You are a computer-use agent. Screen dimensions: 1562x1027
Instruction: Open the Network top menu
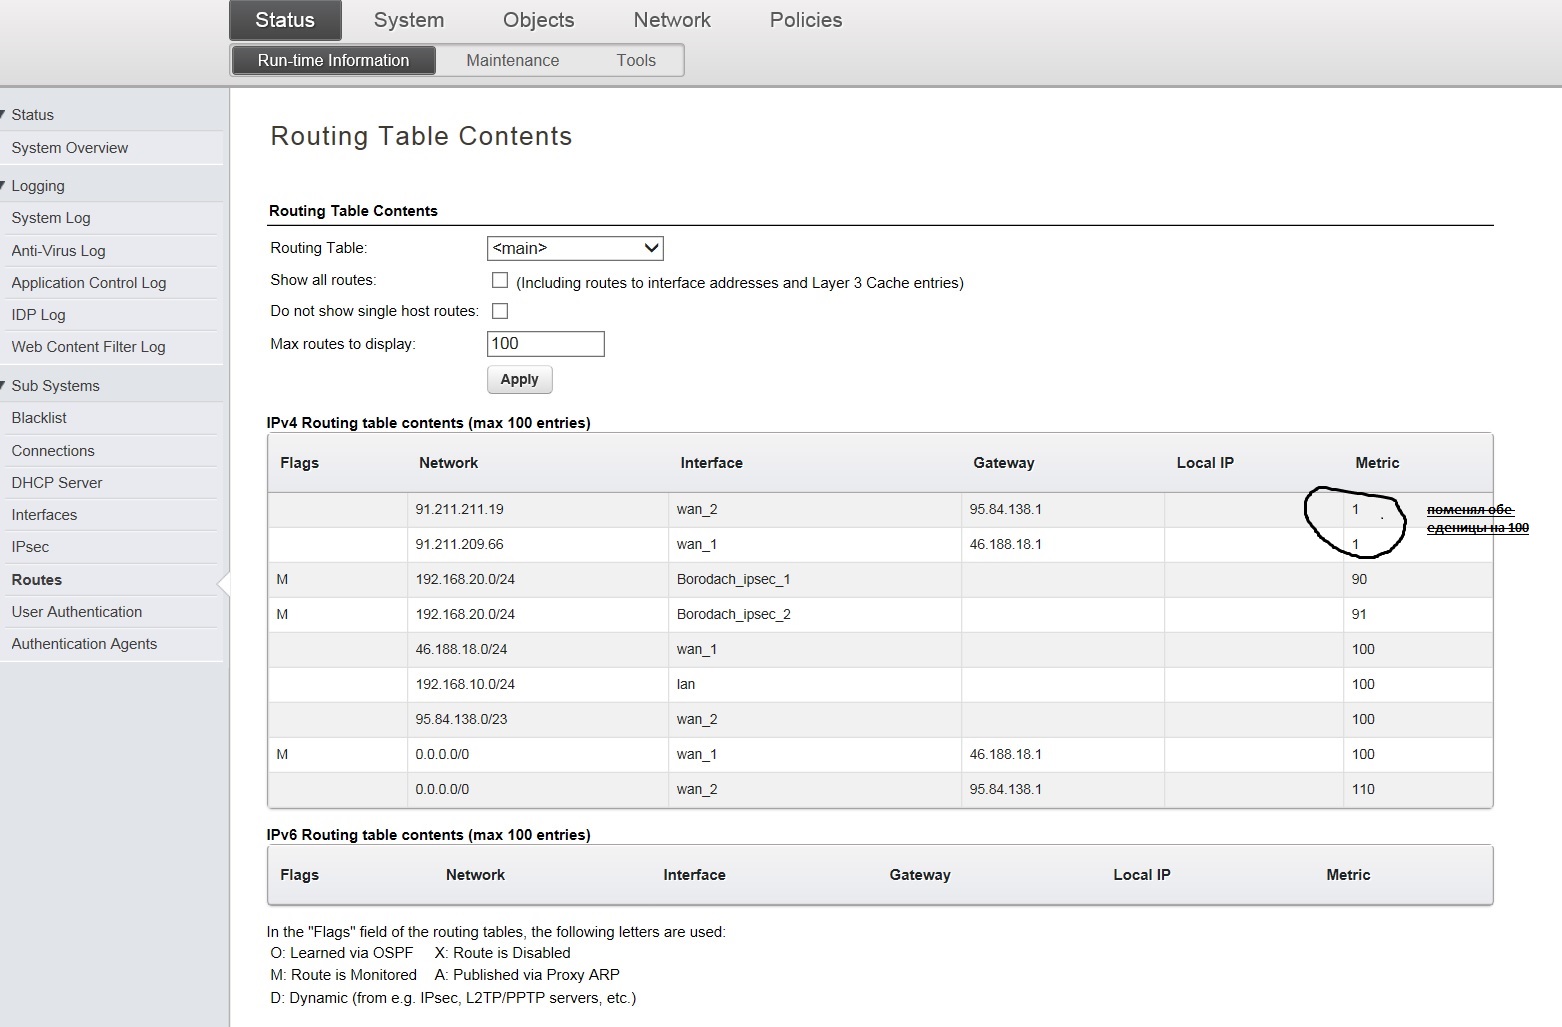coord(672,20)
